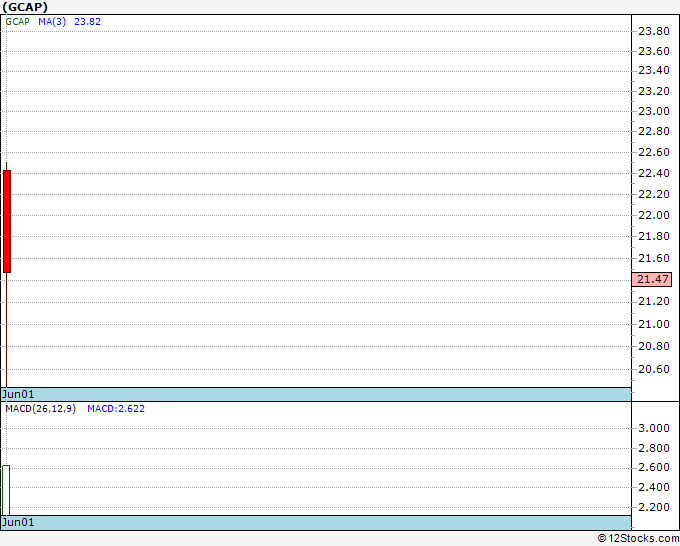Click the 22.00 price axis label
This screenshot has height=546, width=680.
654,215
